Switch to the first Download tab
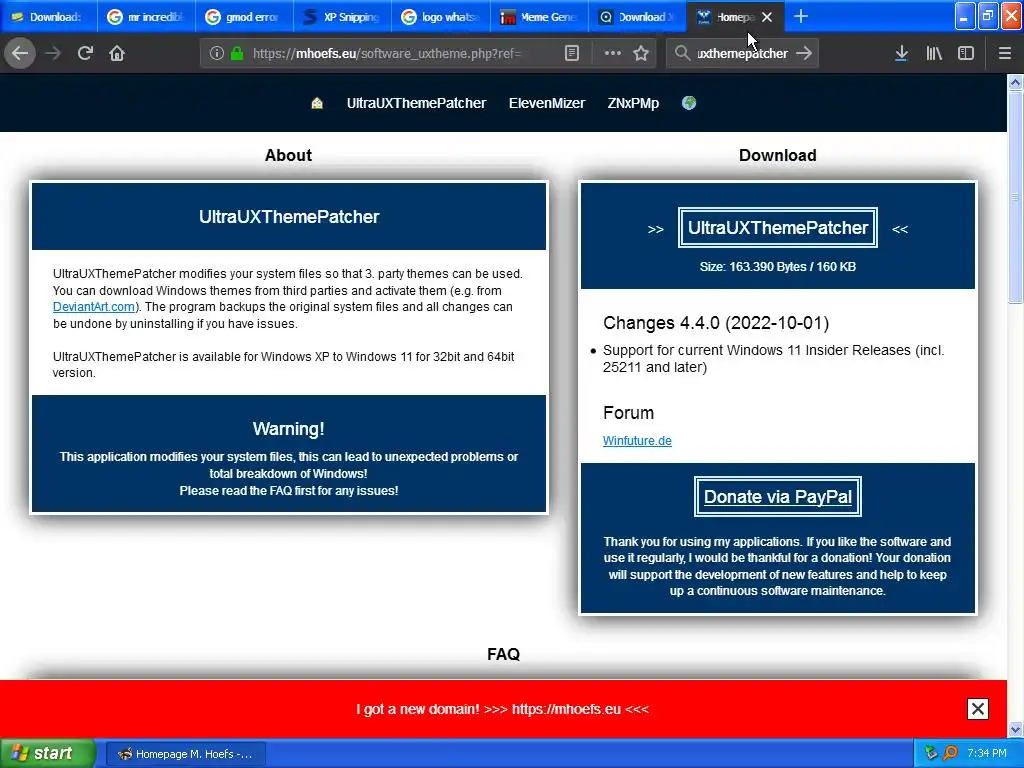Image resolution: width=1024 pixels, height=768 pixels. (48, 17)
